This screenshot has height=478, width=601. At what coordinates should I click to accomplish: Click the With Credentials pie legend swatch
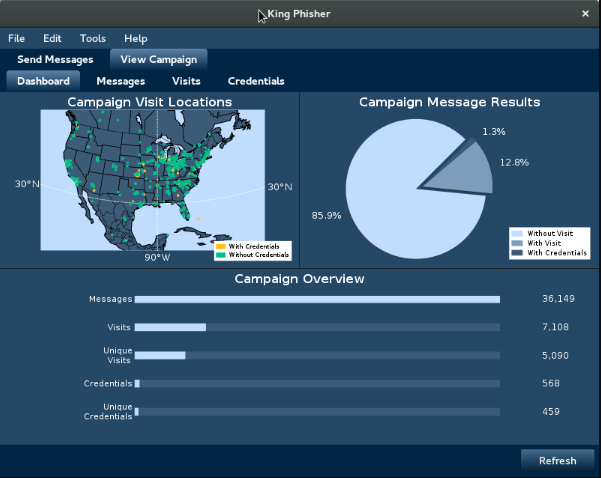[x=517, y=253]
